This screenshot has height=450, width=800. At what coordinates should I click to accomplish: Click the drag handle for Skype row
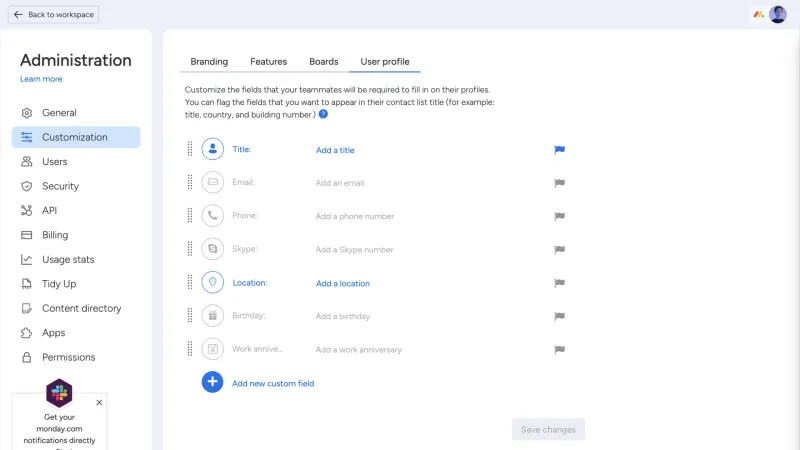pos(190,249)
